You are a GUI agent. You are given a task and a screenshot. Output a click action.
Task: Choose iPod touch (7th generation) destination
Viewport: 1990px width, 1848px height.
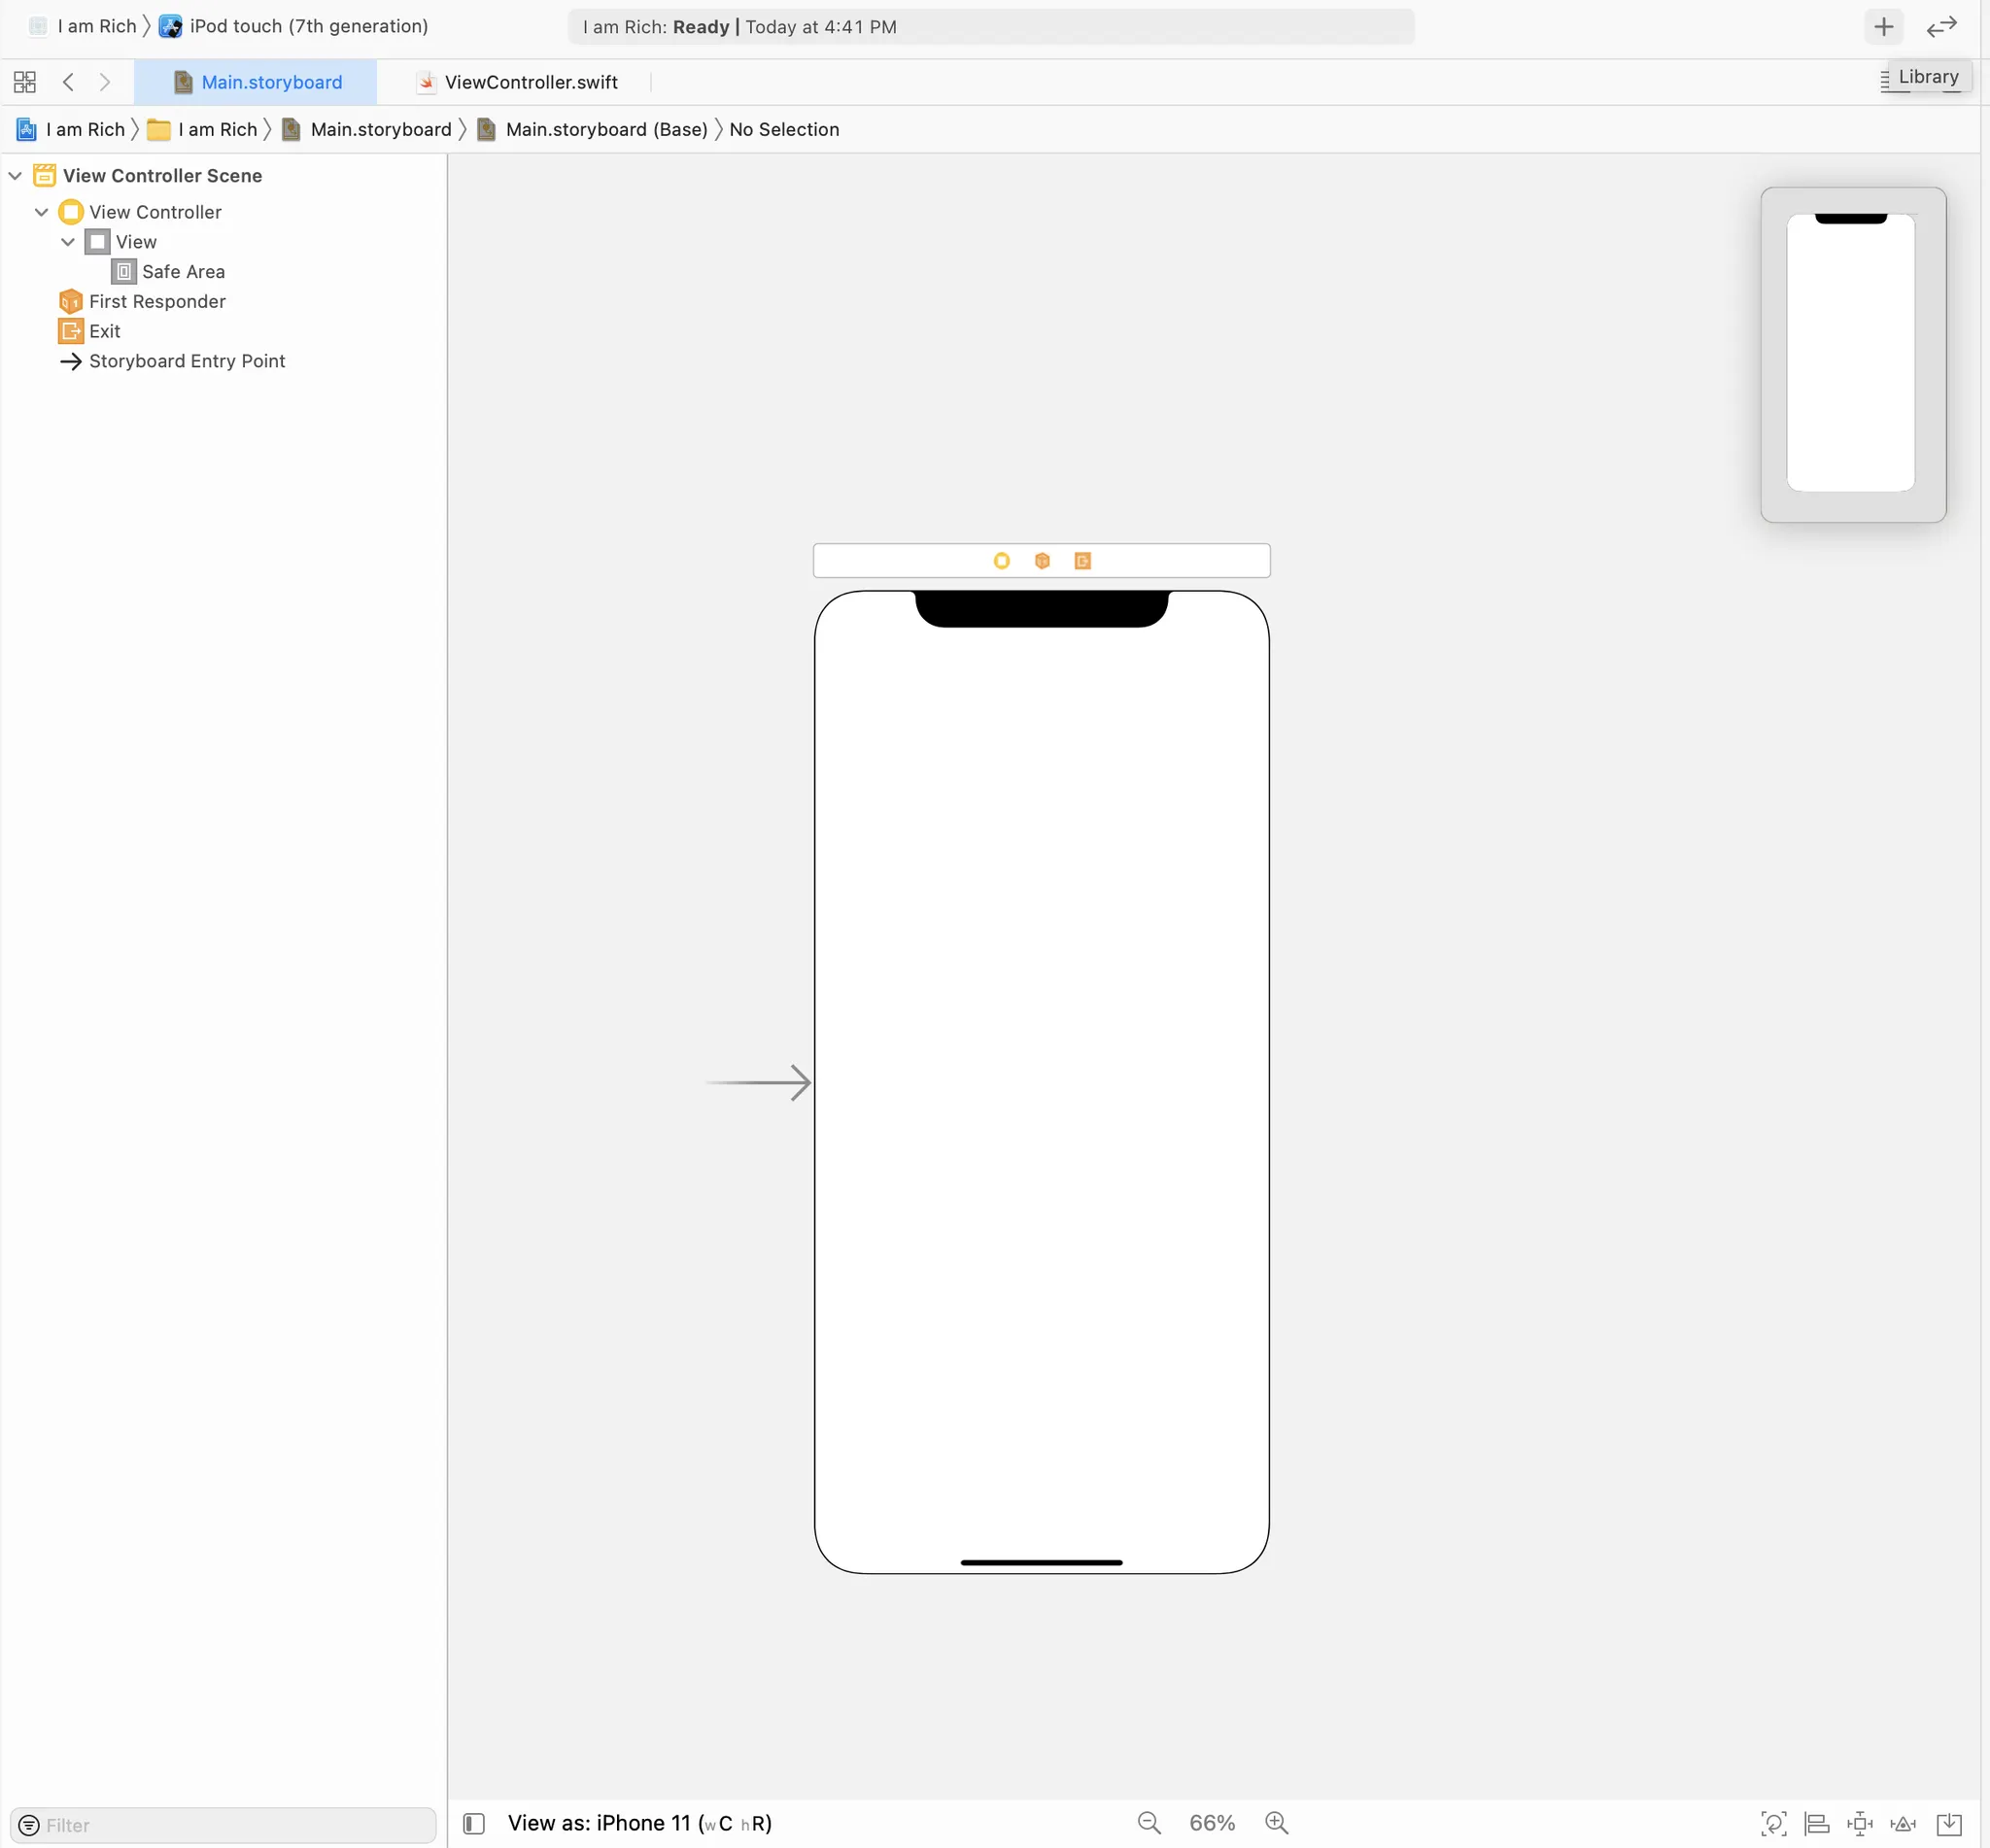tap(308, 27)
